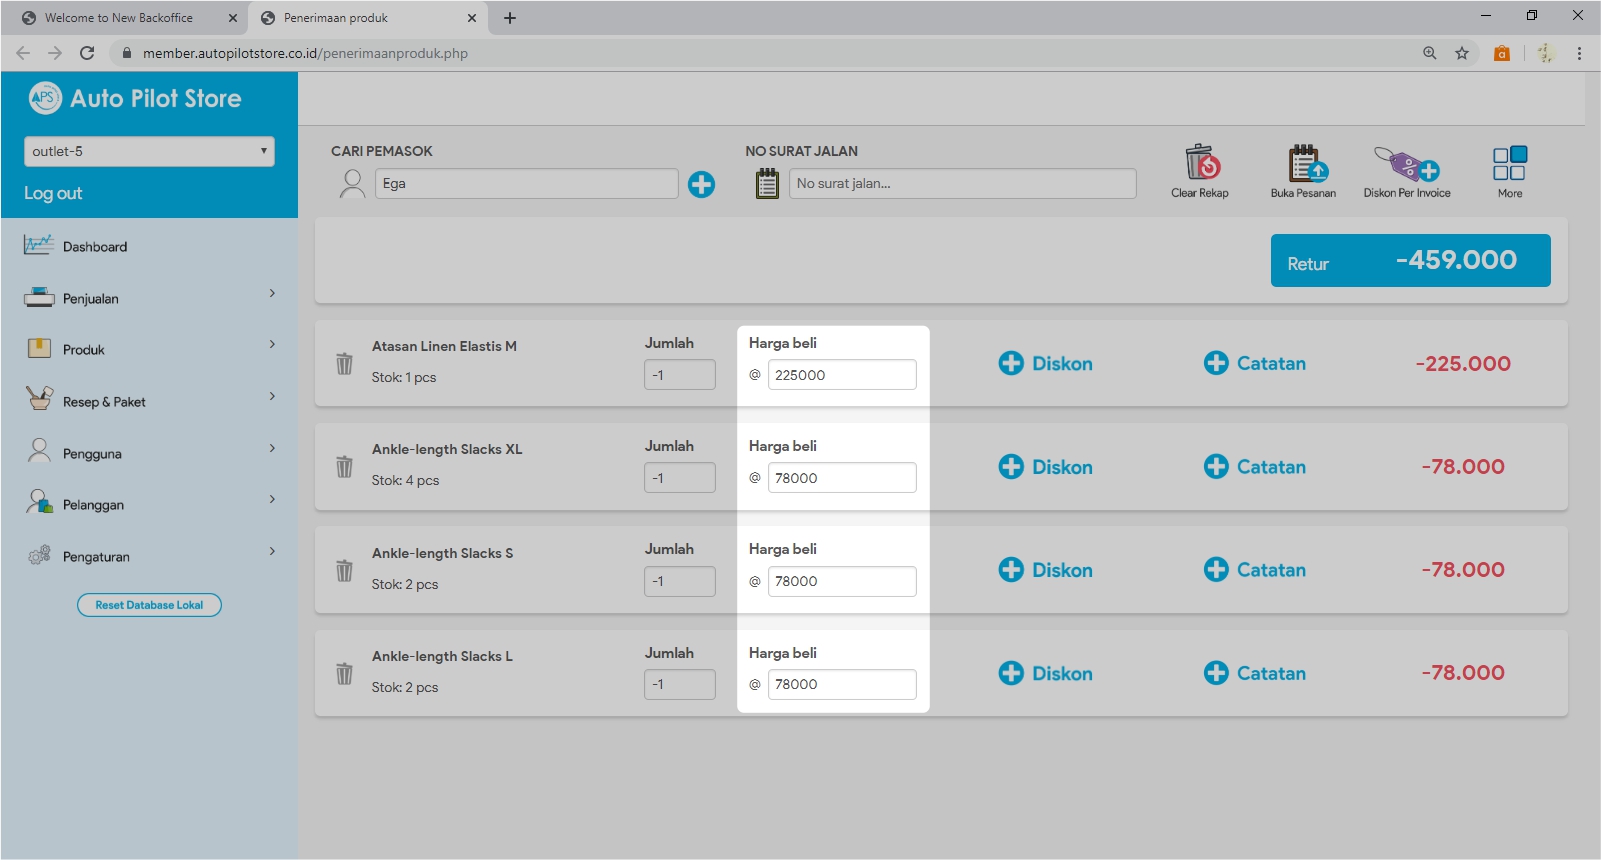Click the Log out link
The height and width of the screenshot is (860, 1601).
(x=53, y=193)
